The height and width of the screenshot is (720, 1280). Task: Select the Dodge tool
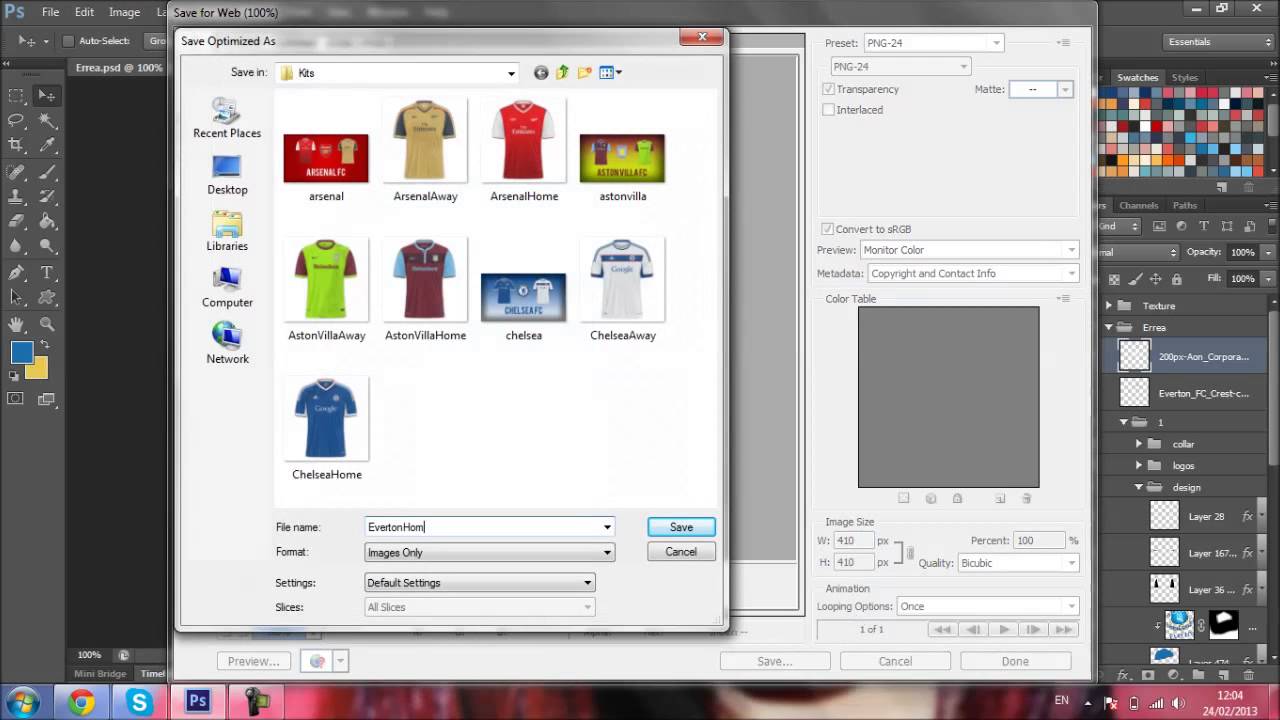pyautogui.click(x=47, y=247)
